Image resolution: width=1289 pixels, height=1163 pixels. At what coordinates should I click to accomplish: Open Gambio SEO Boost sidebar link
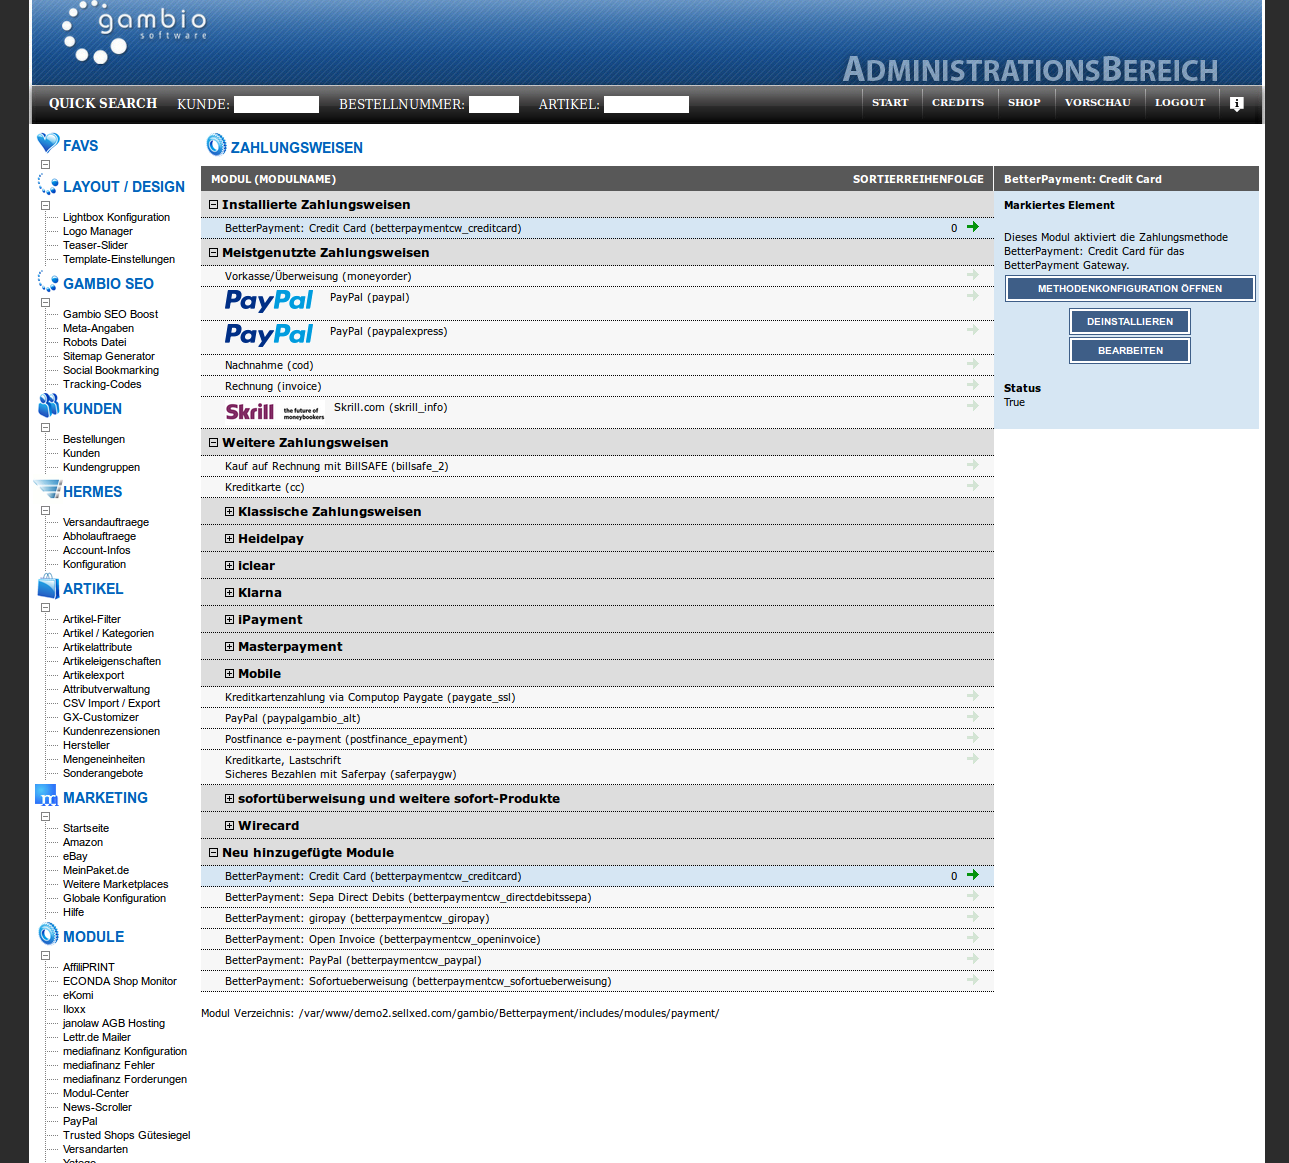(x=110, y=314)
